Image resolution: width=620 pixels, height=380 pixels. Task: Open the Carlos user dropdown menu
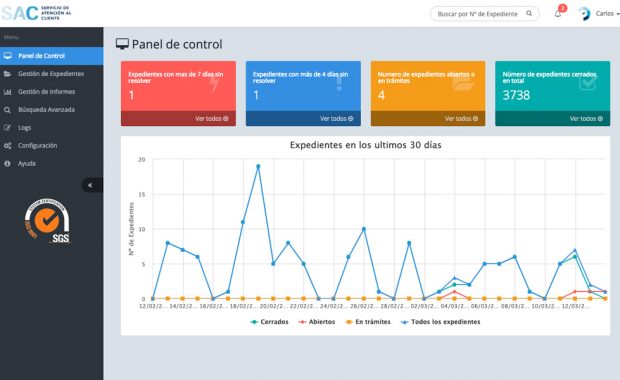click(607, 14)
